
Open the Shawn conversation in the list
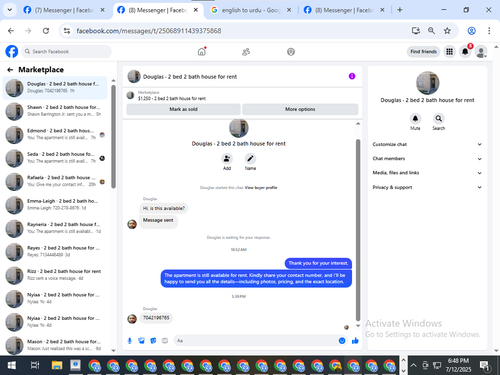pos(55,111)
